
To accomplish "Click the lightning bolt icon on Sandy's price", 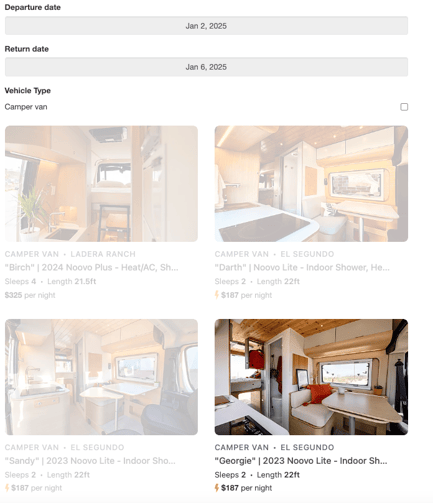I will click(7, 488).
